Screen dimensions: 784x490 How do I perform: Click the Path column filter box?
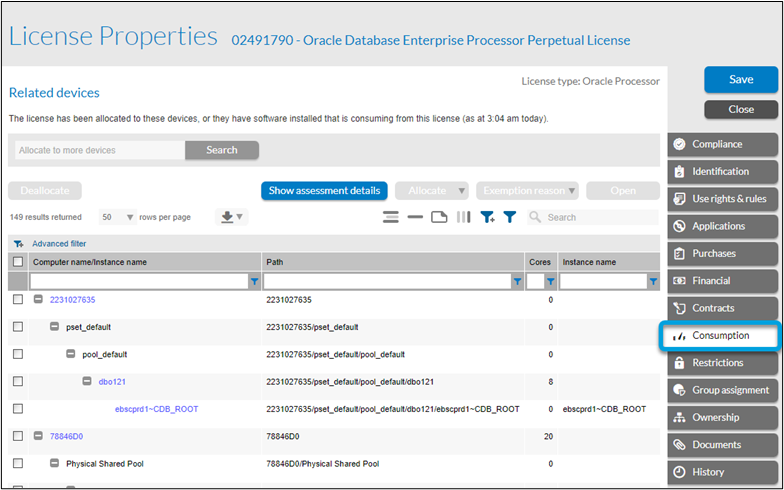387,282
